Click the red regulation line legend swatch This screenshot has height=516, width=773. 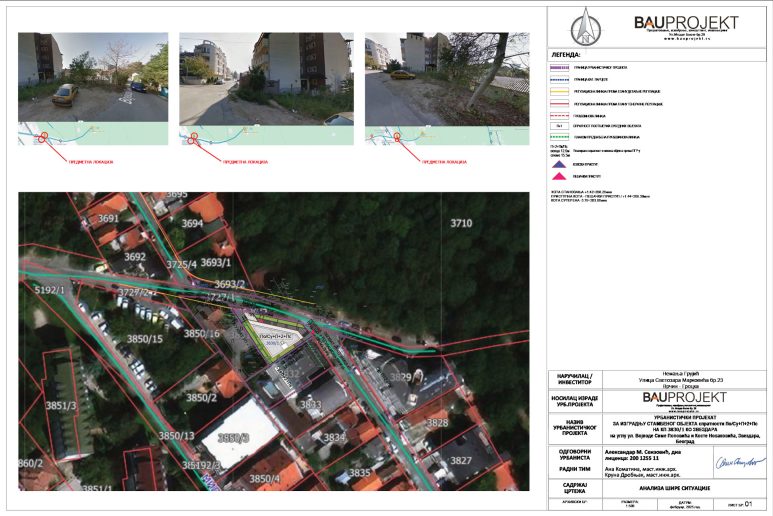[561, 102]
